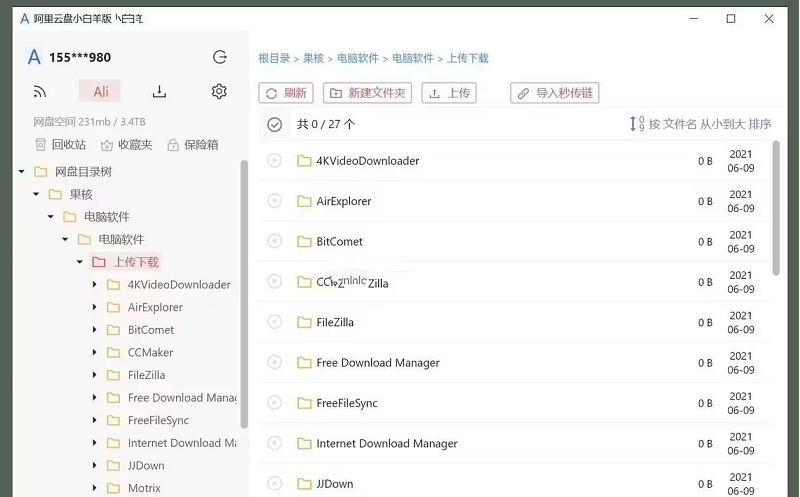Select the Free Download Manager row circle

(274, 362)
